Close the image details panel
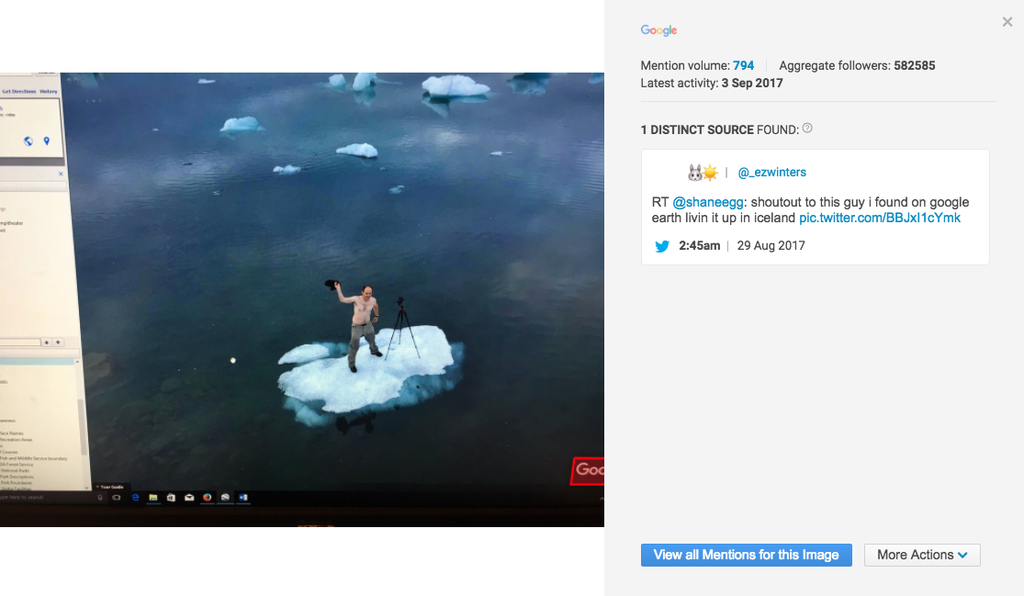This screenshot has height=596, width=1024. pyautogui.click(x=1007, y=22)
